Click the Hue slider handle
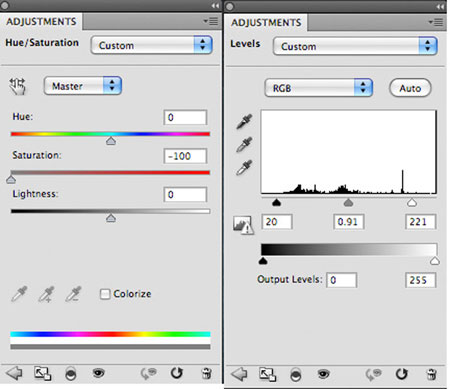This screenshot has height=389, width=450. pyautogui.click(x=111, y=141)
